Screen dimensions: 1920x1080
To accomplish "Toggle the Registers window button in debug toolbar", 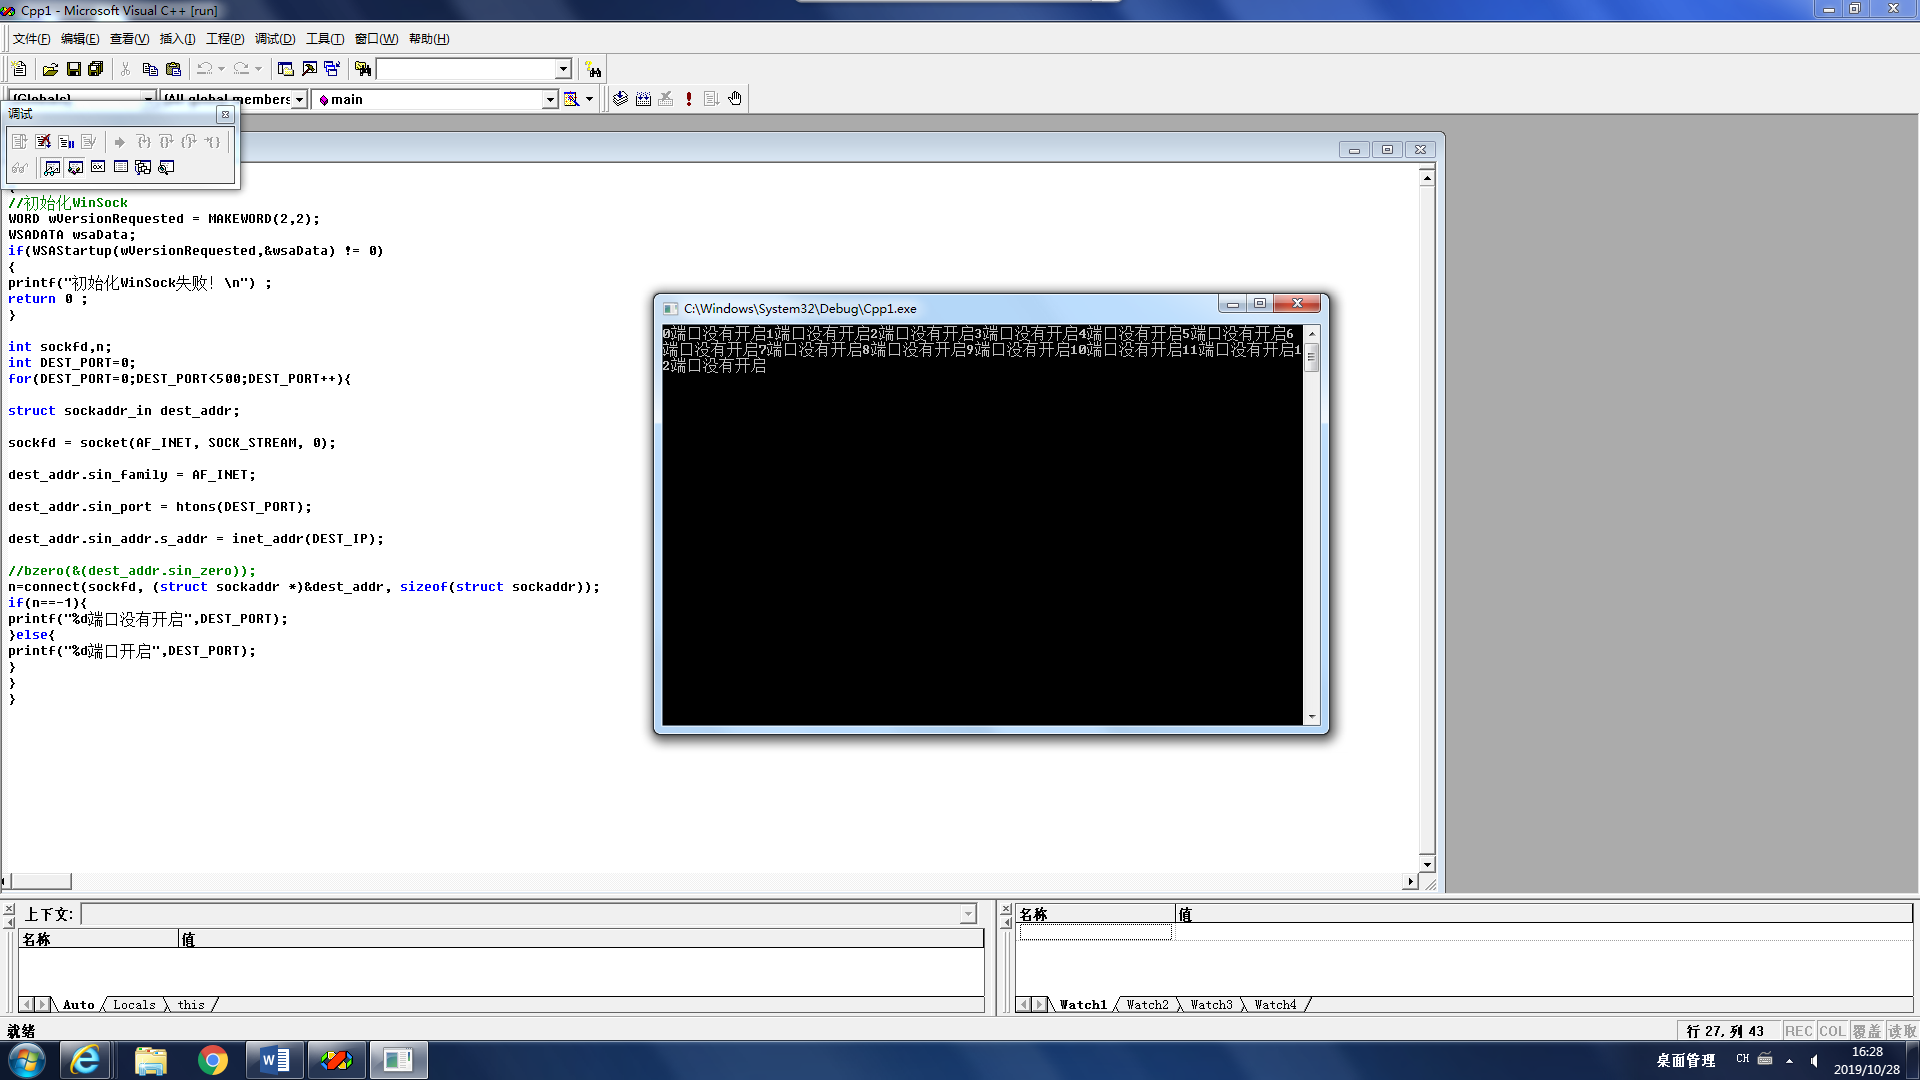I will 98,167.
